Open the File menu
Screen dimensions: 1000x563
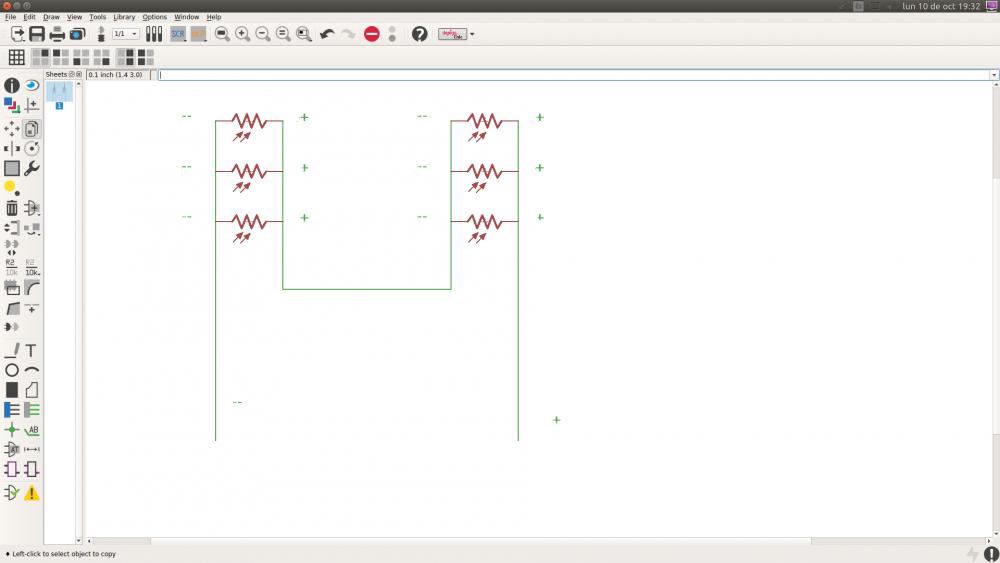pyautogui.click(x=10, y=17)
